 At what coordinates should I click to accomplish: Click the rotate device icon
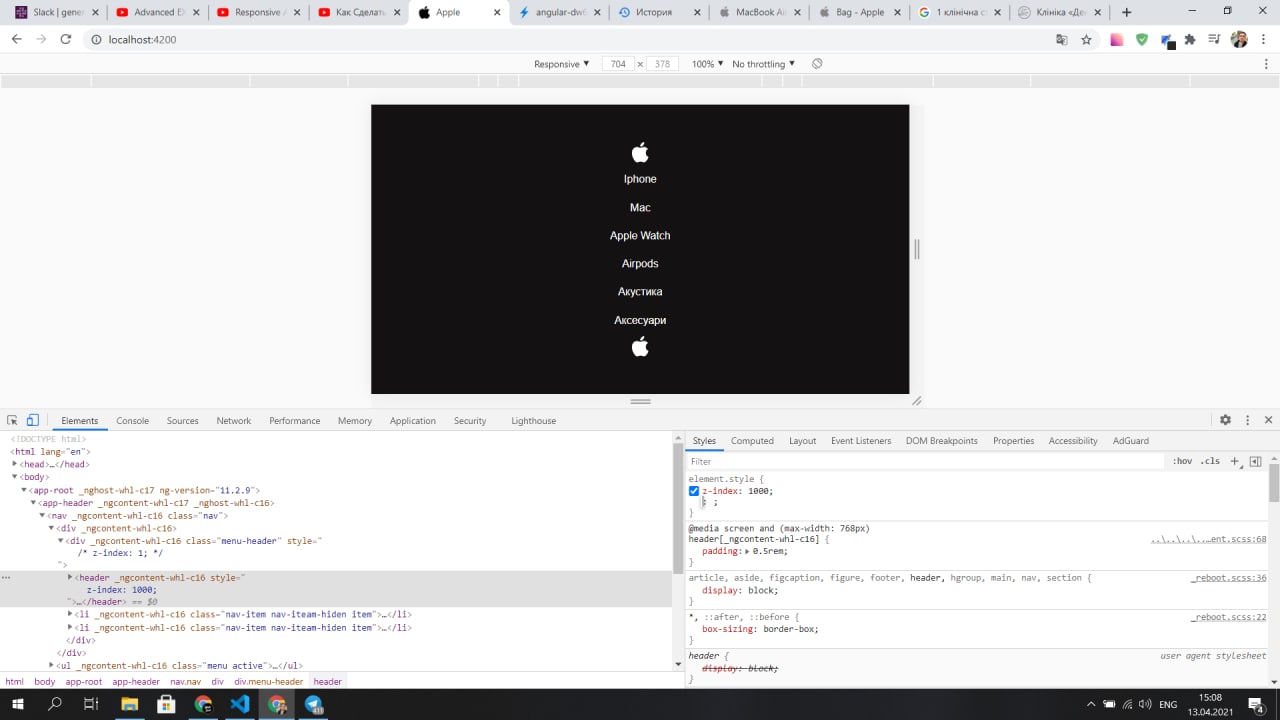(x=817, y=64)
